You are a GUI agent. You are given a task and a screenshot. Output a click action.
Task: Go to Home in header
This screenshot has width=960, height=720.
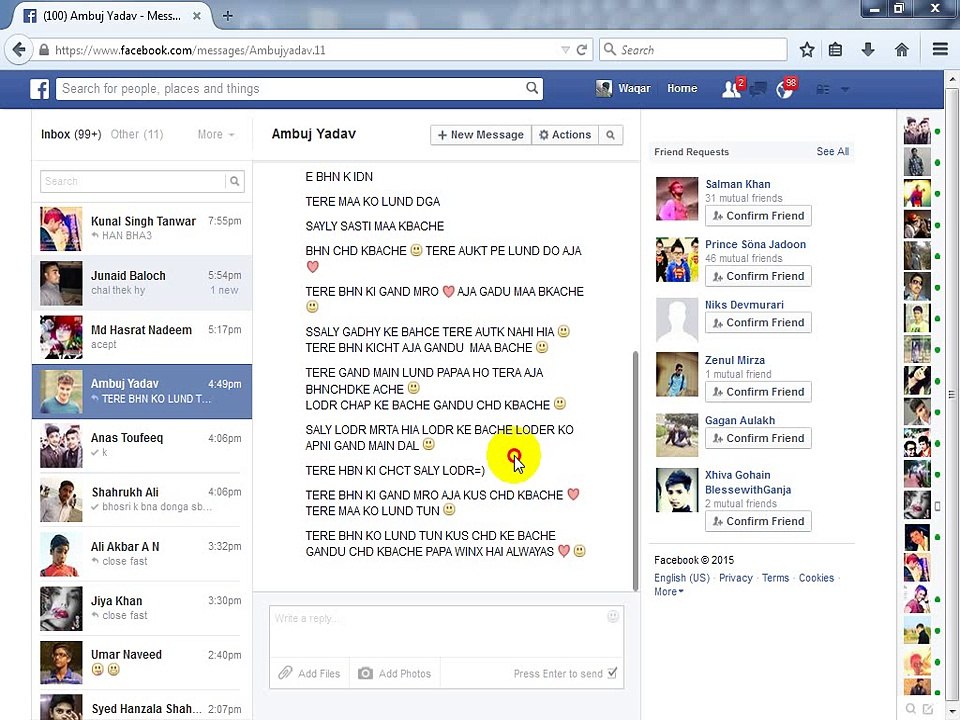(682, 88)
